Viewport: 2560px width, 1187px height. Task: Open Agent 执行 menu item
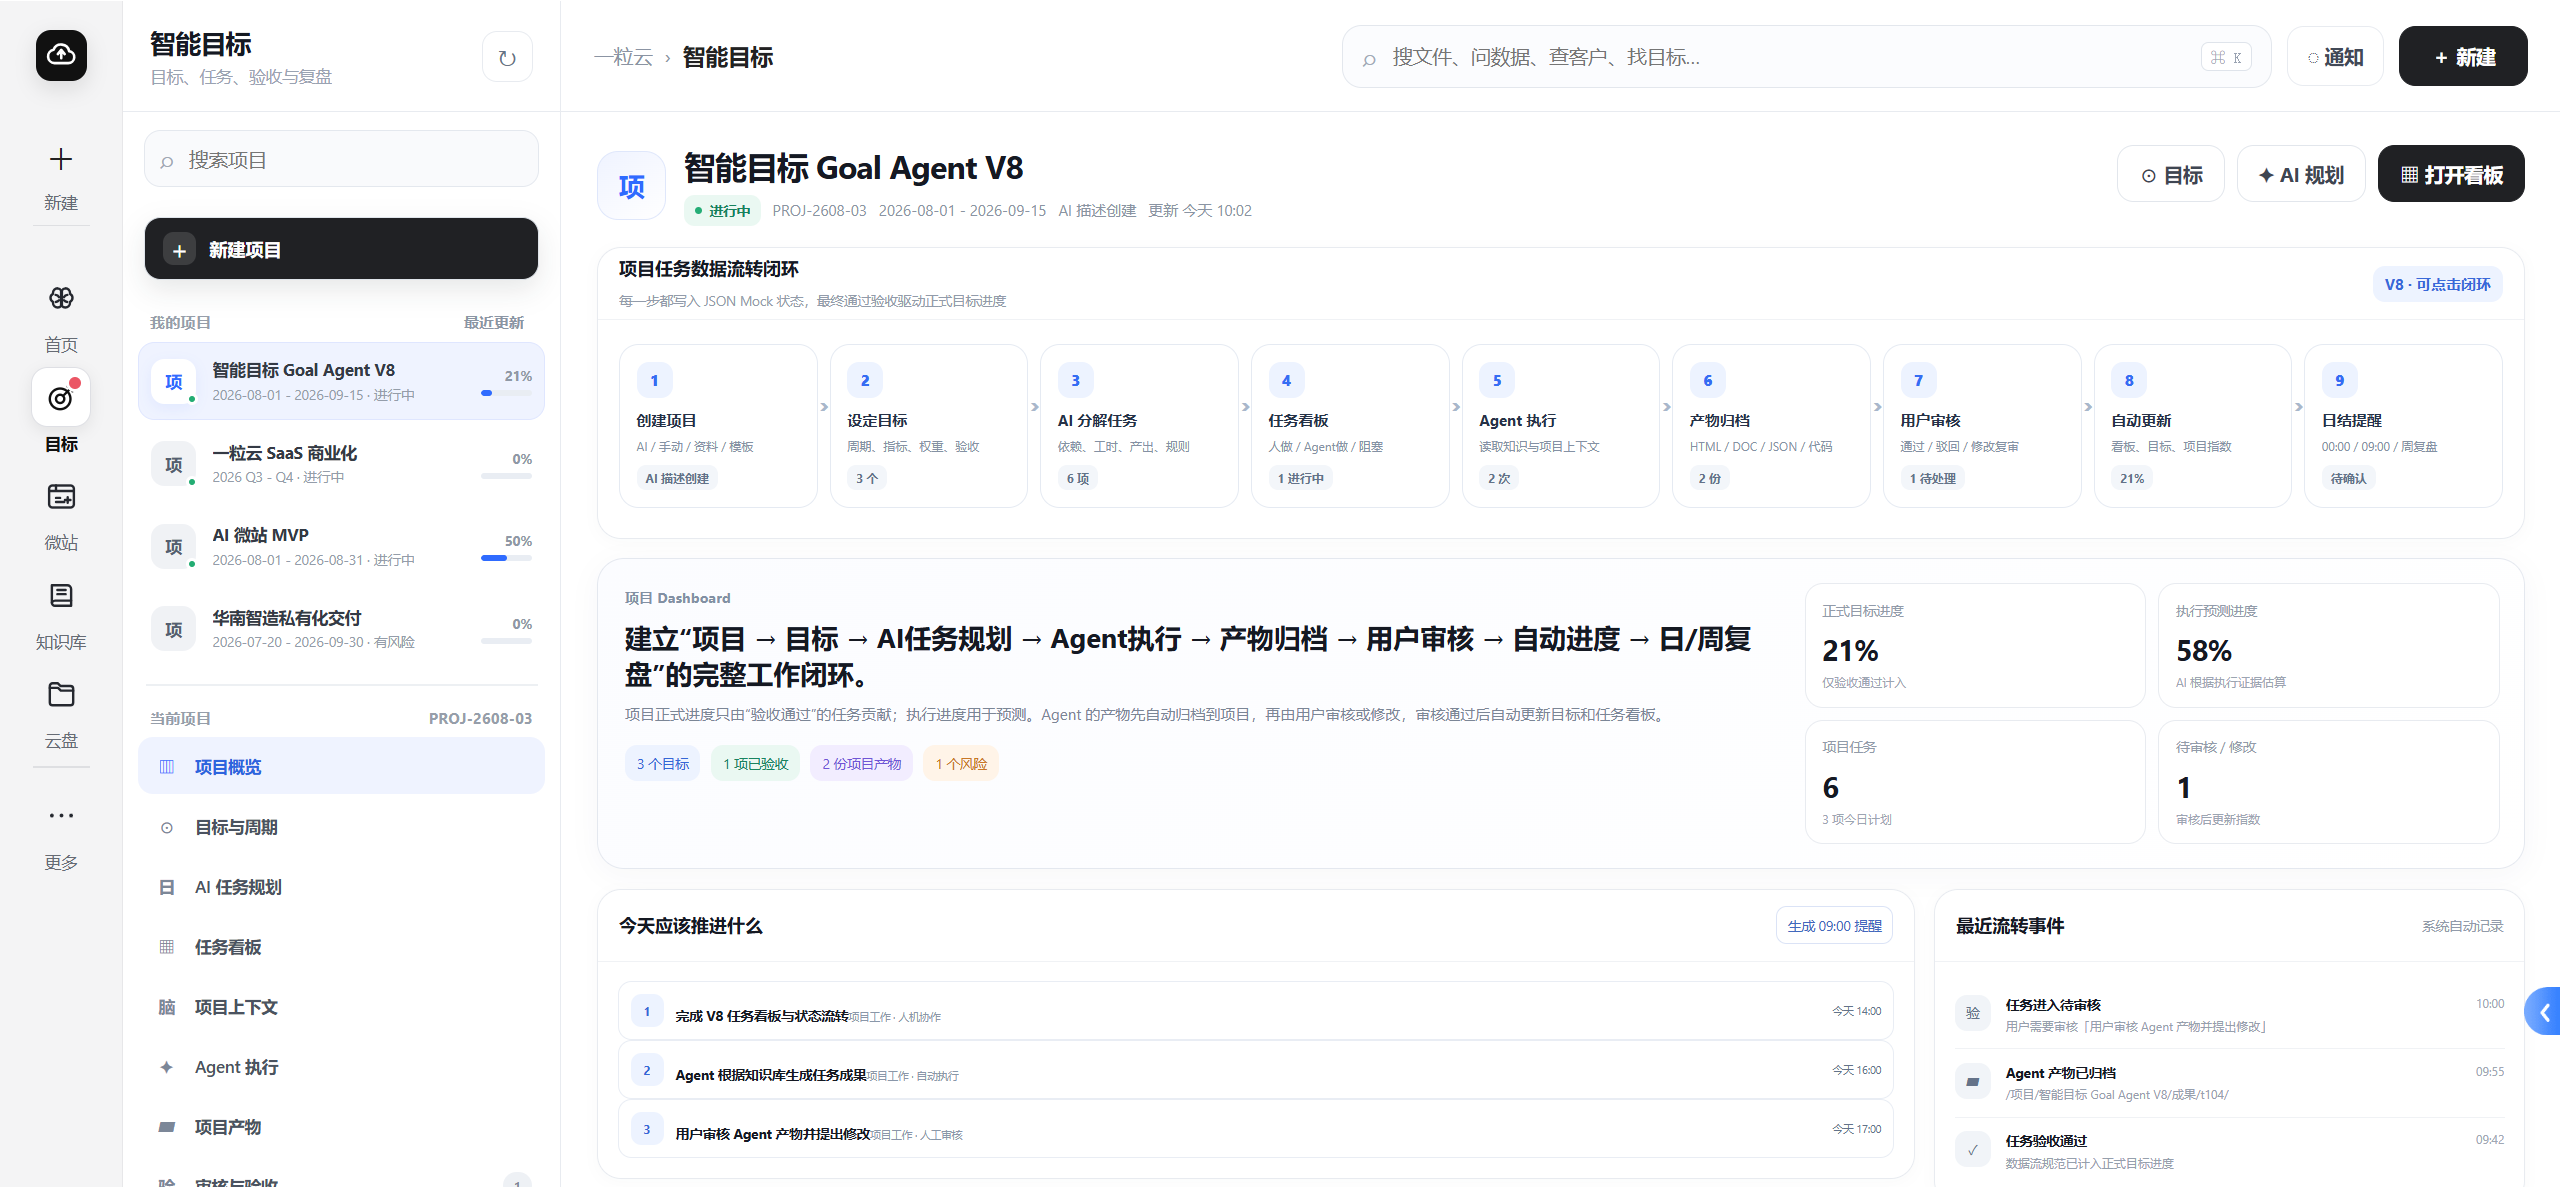[x=341, y=1067]
